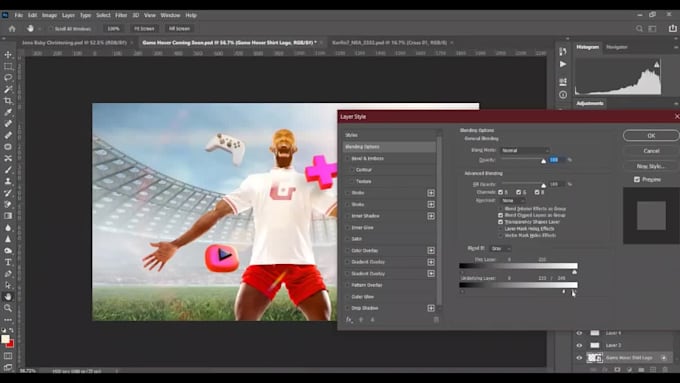Toggle the Preview checkbox
The image size is (680, 383).
point(637,179)
